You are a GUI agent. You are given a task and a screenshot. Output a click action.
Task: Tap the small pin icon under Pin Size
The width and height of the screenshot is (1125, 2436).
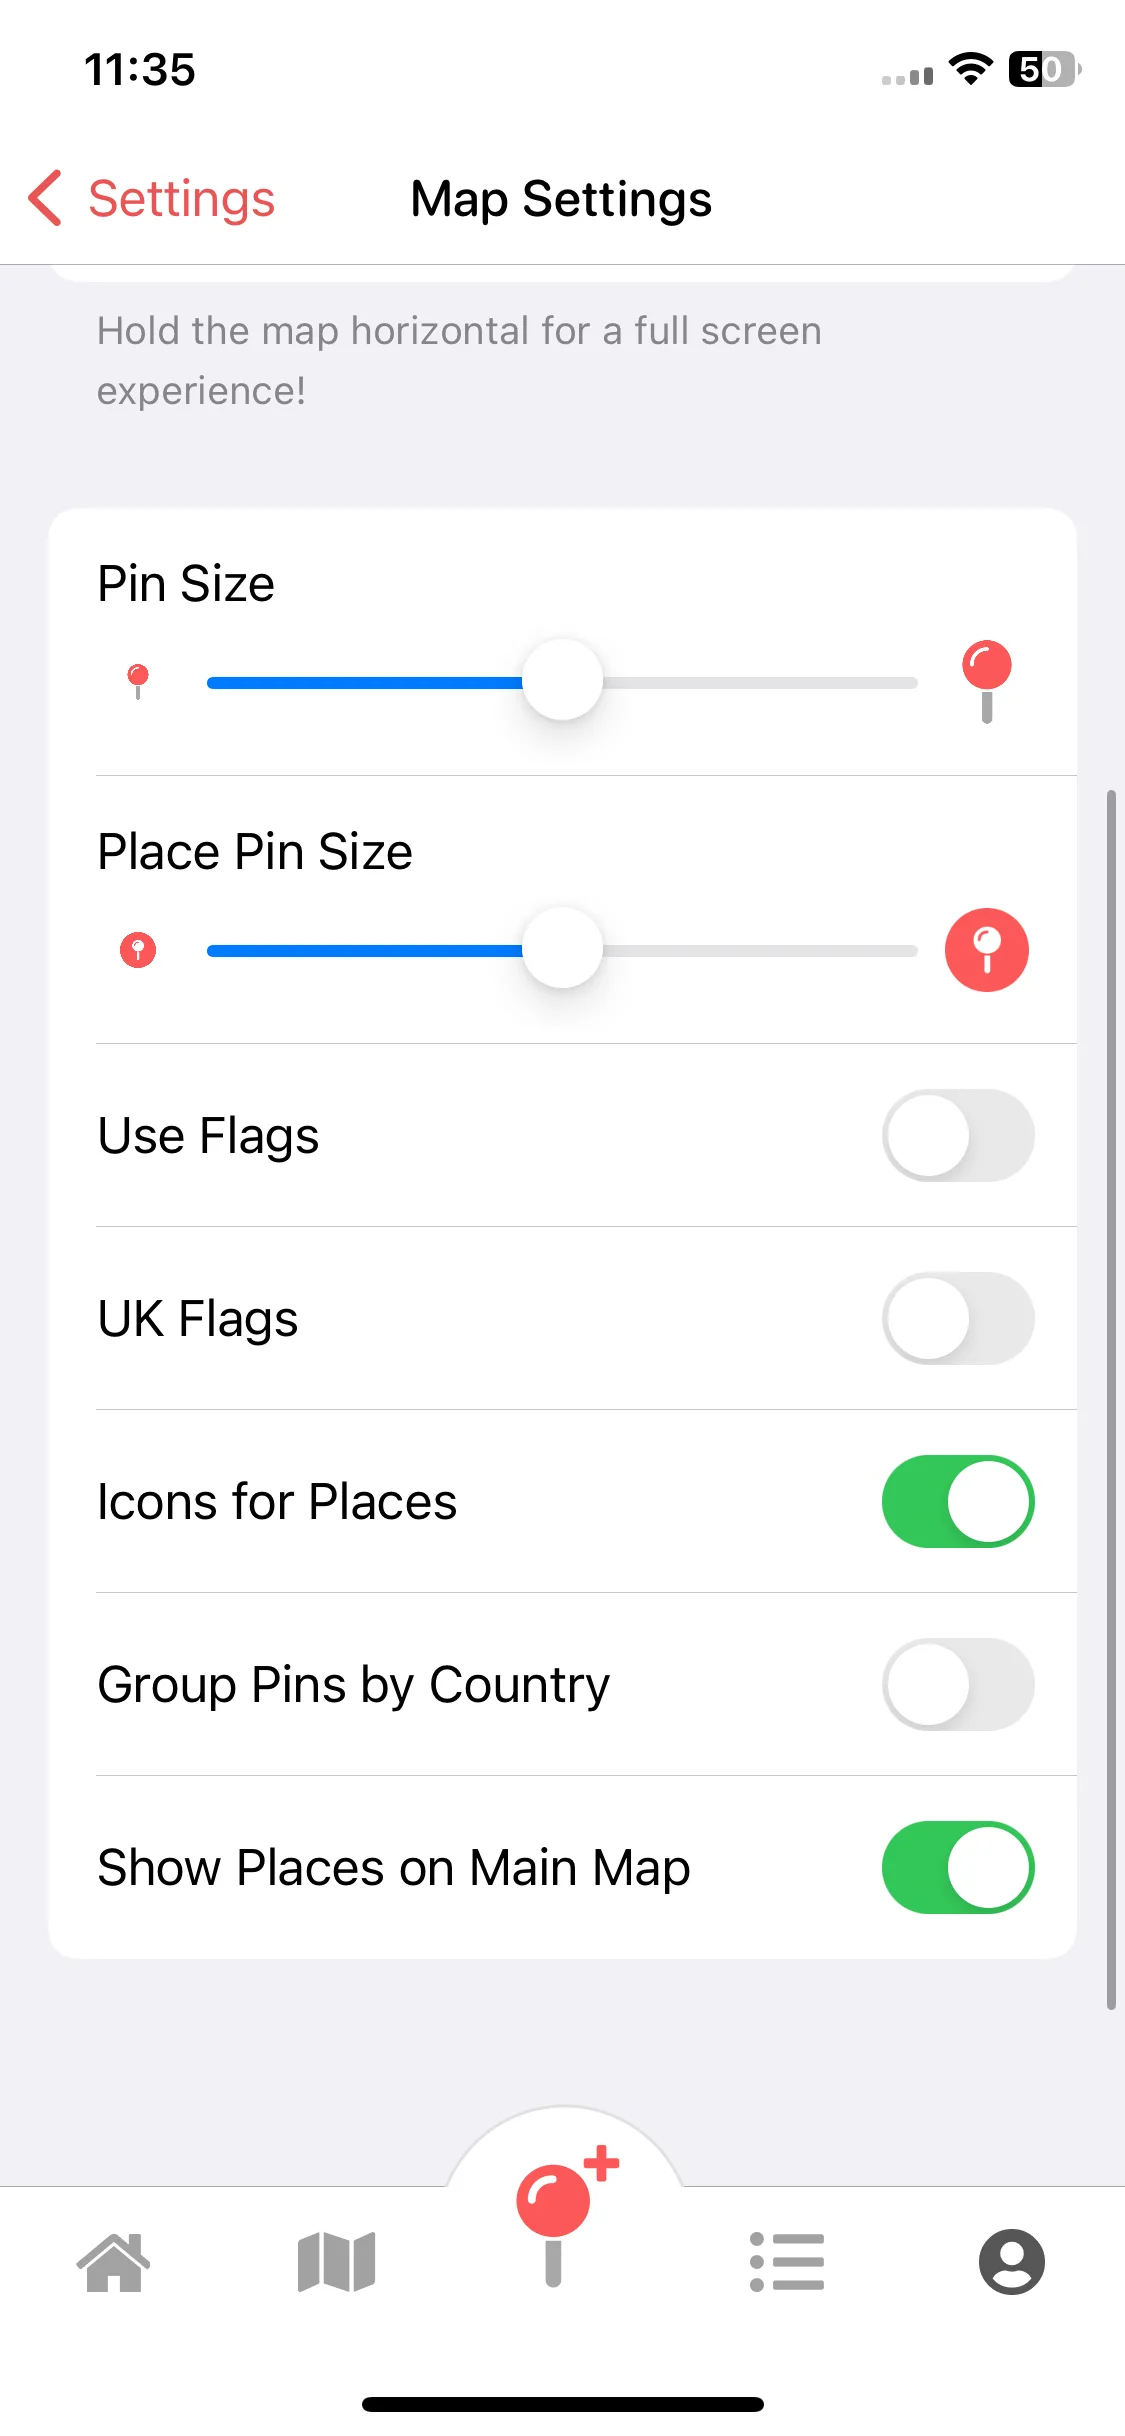tap(138, 681)
